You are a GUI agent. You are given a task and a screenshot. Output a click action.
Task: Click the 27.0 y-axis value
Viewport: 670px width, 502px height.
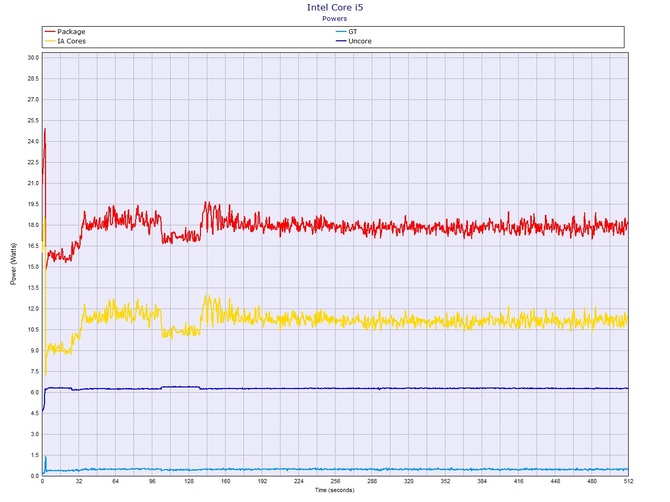[33, 100]
